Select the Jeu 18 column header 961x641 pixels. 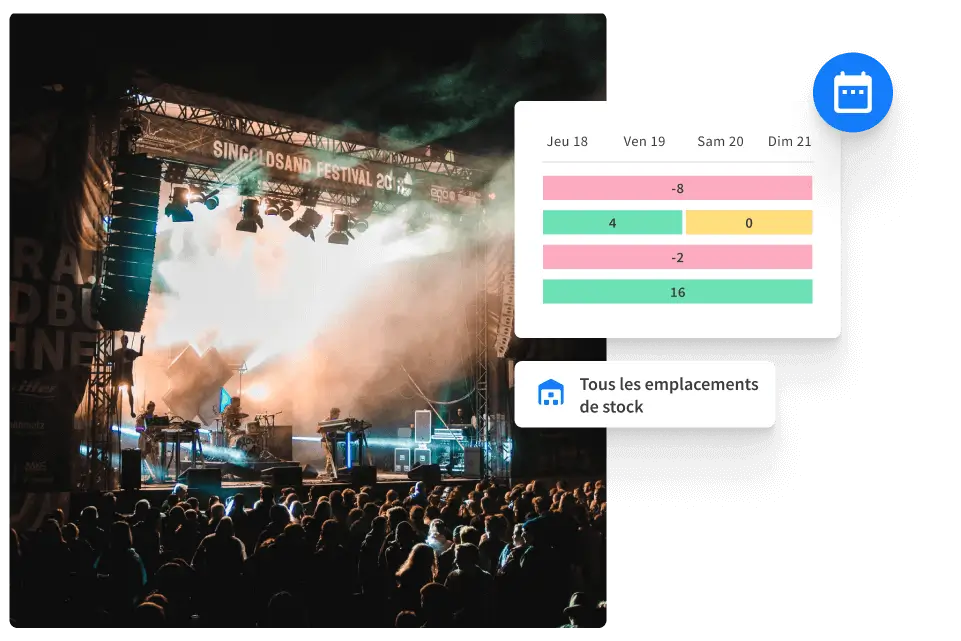(x=567, y=142)
